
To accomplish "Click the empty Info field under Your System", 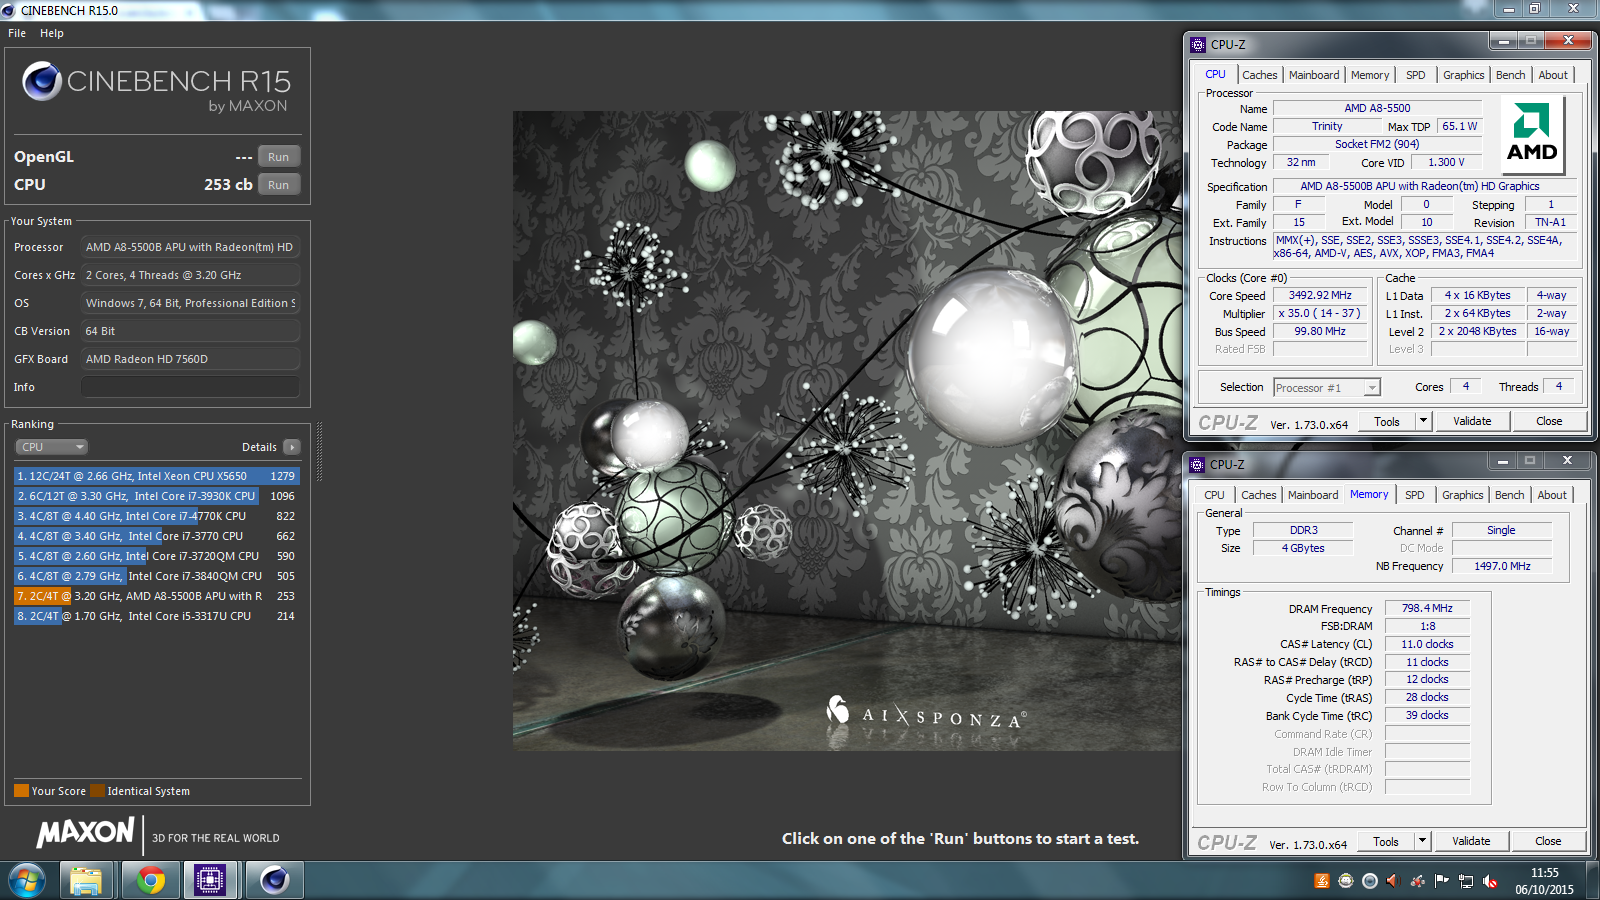I will tap(190, 387).
